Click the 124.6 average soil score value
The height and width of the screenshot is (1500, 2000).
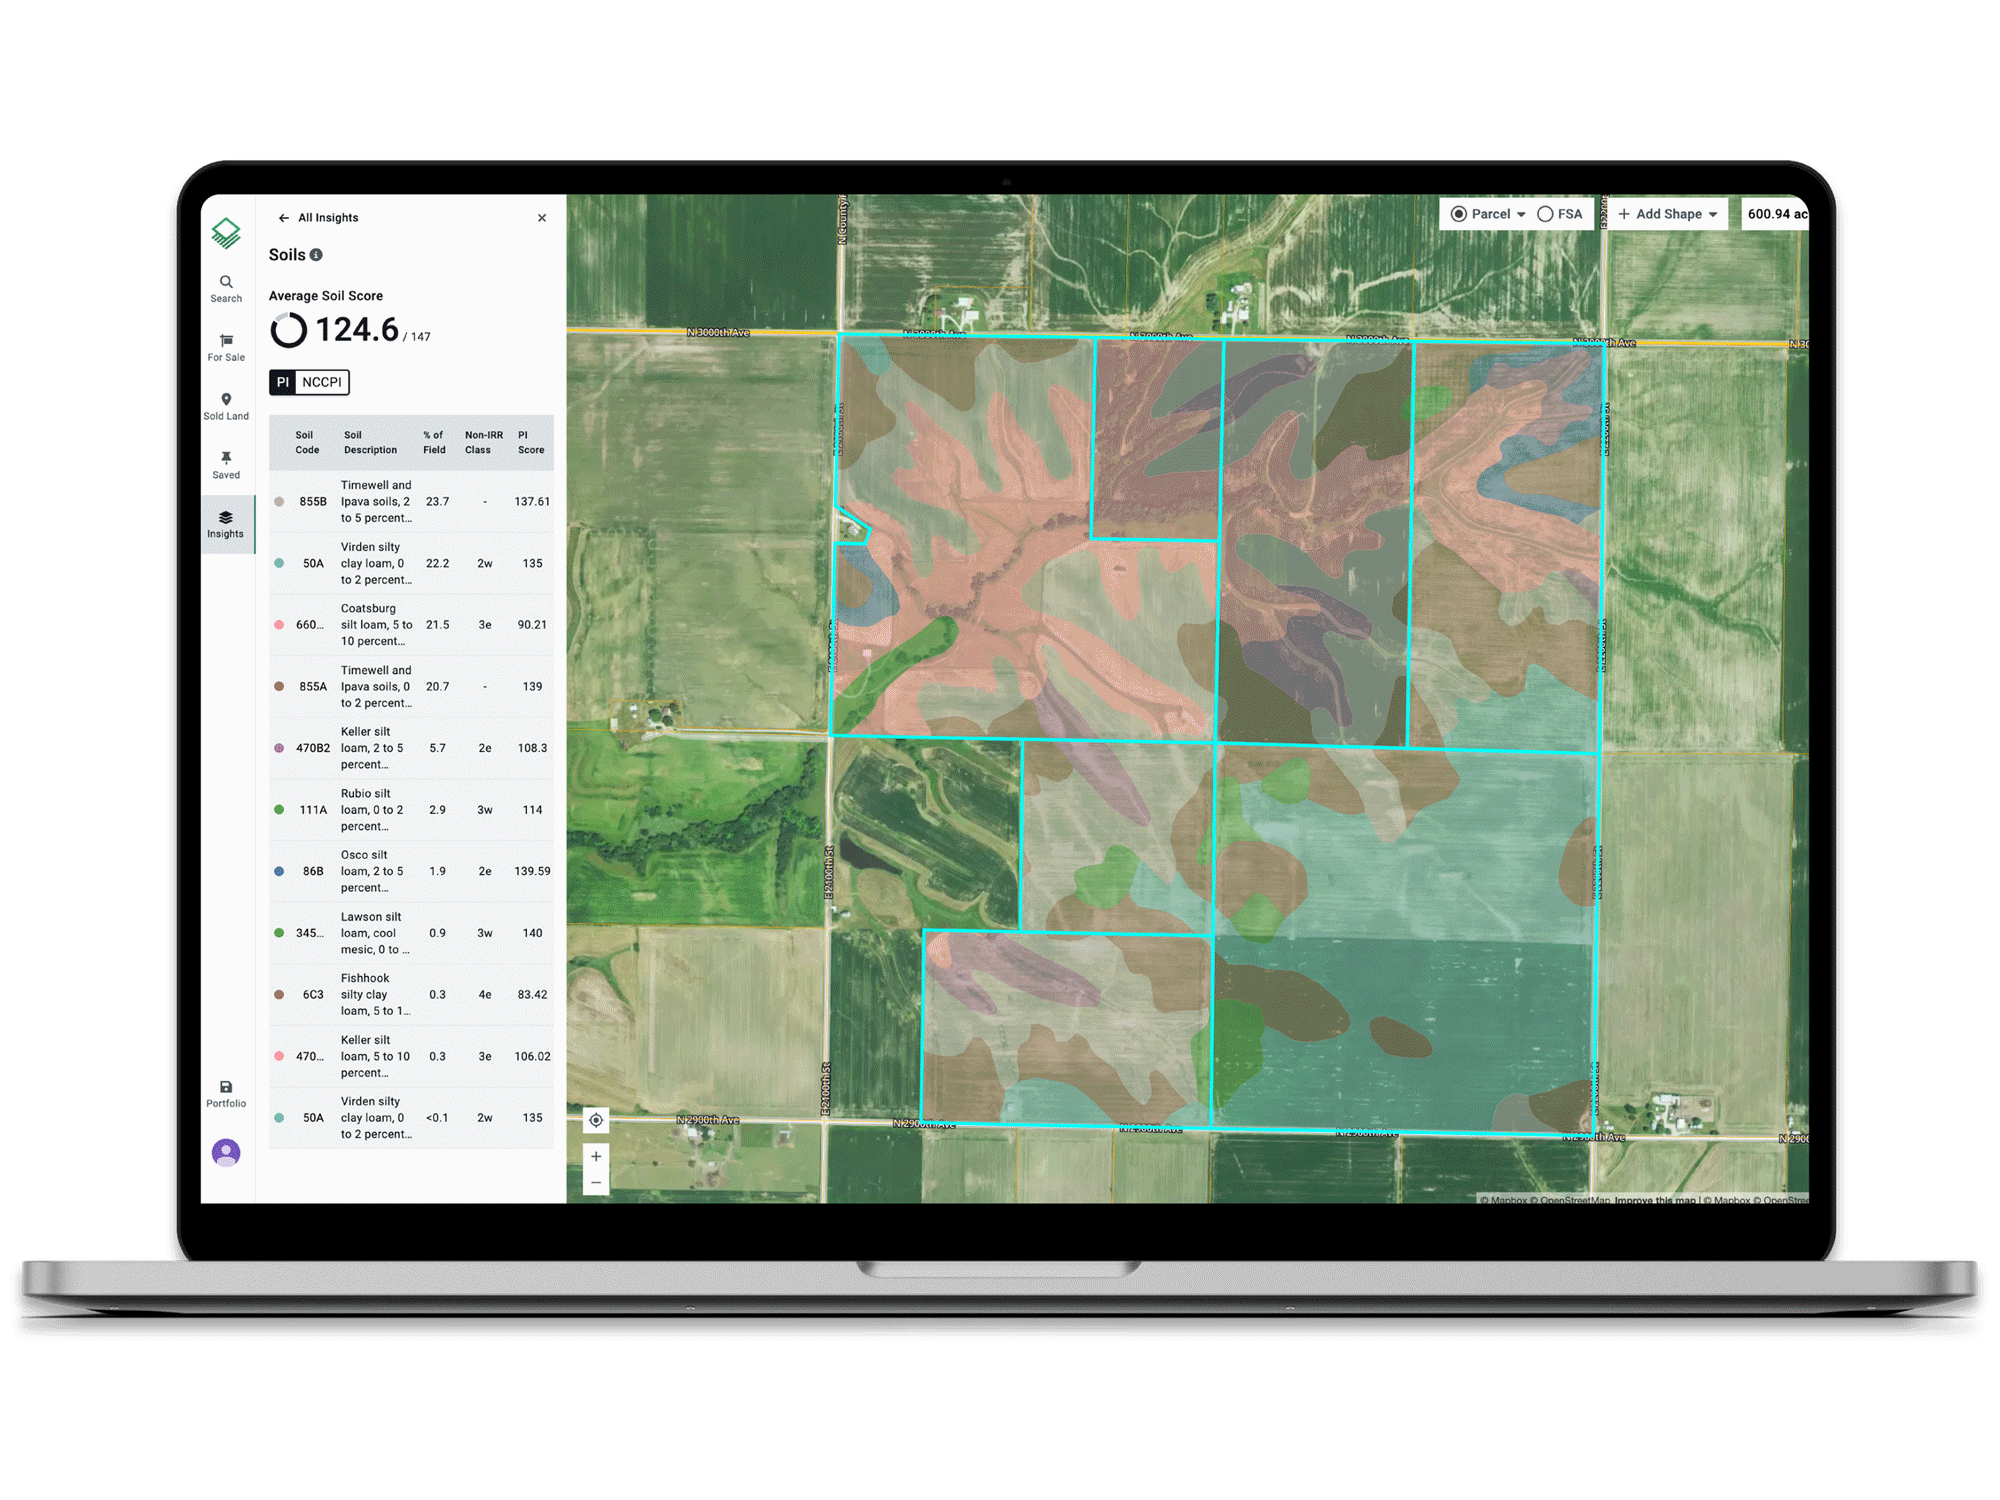click(x=357, y=330)
